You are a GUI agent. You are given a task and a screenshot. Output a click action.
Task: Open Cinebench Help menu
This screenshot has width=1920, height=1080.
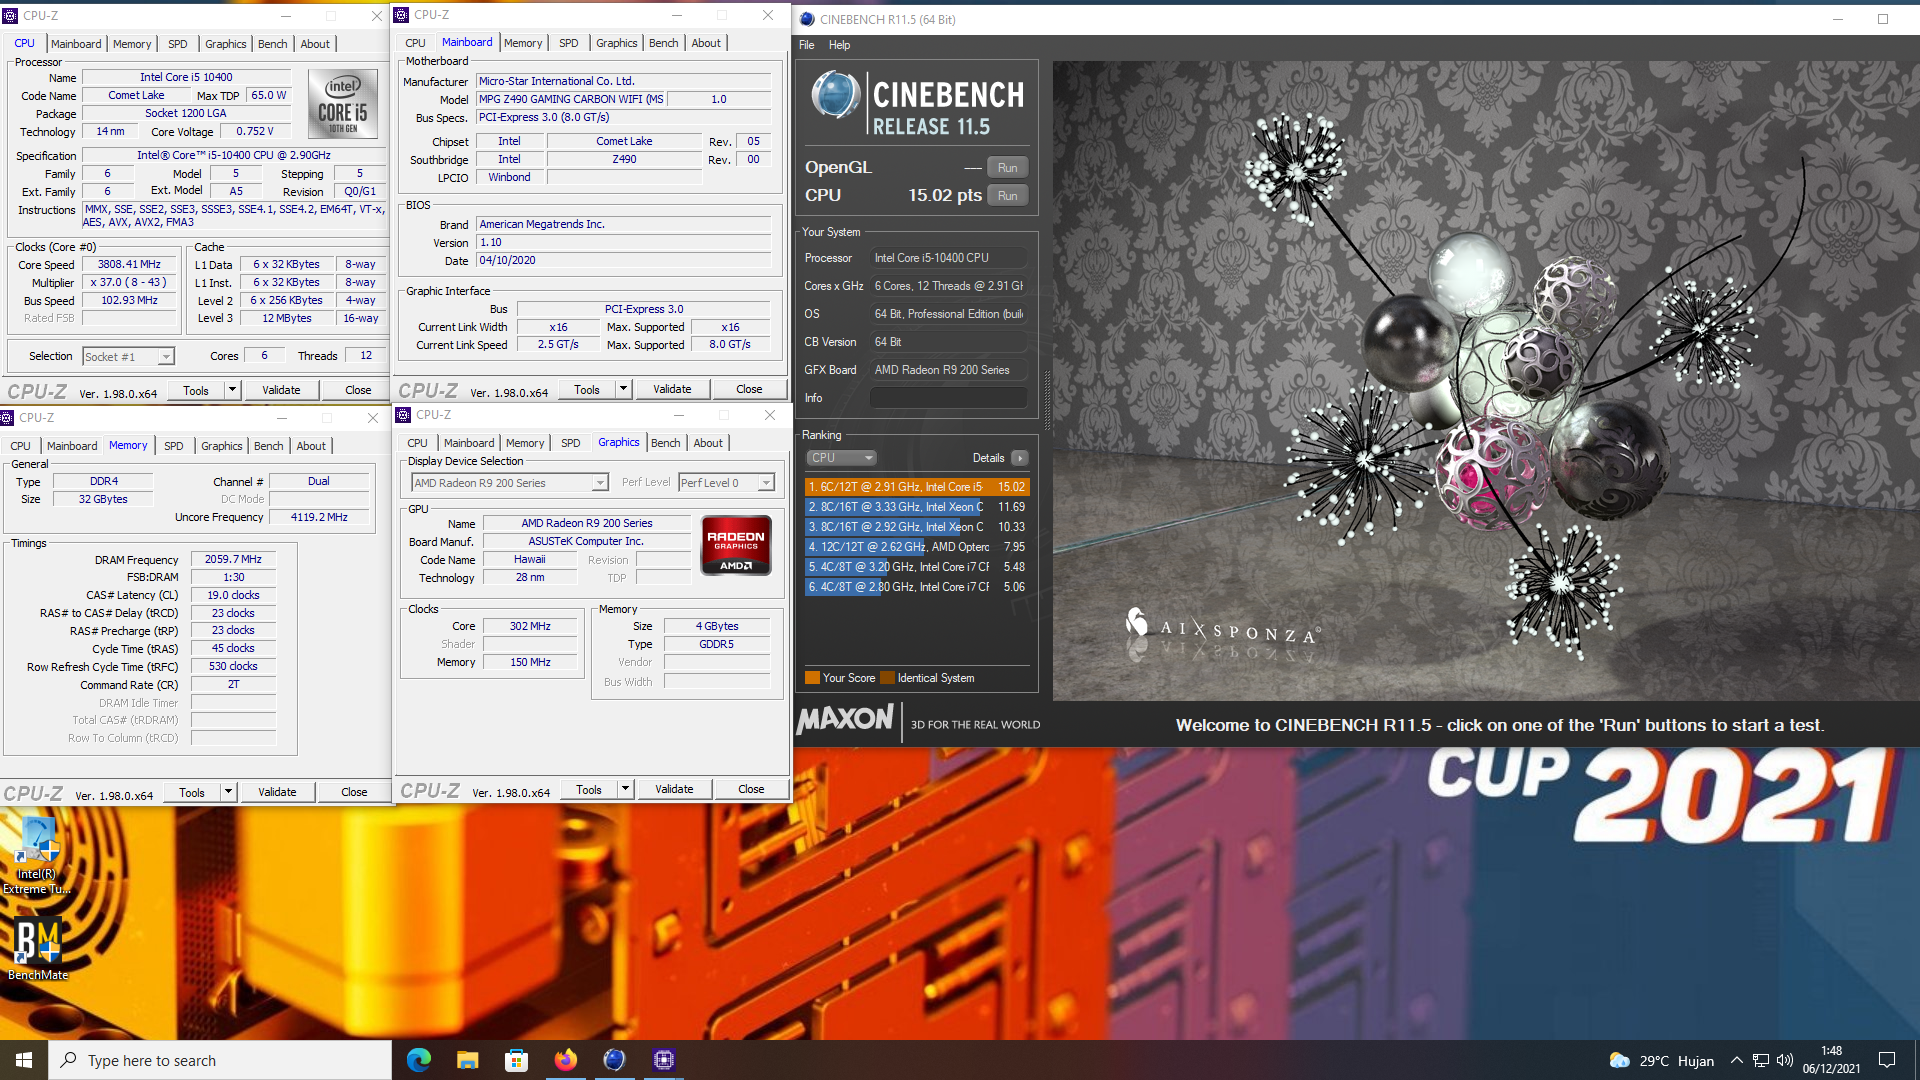click(839, 45)
